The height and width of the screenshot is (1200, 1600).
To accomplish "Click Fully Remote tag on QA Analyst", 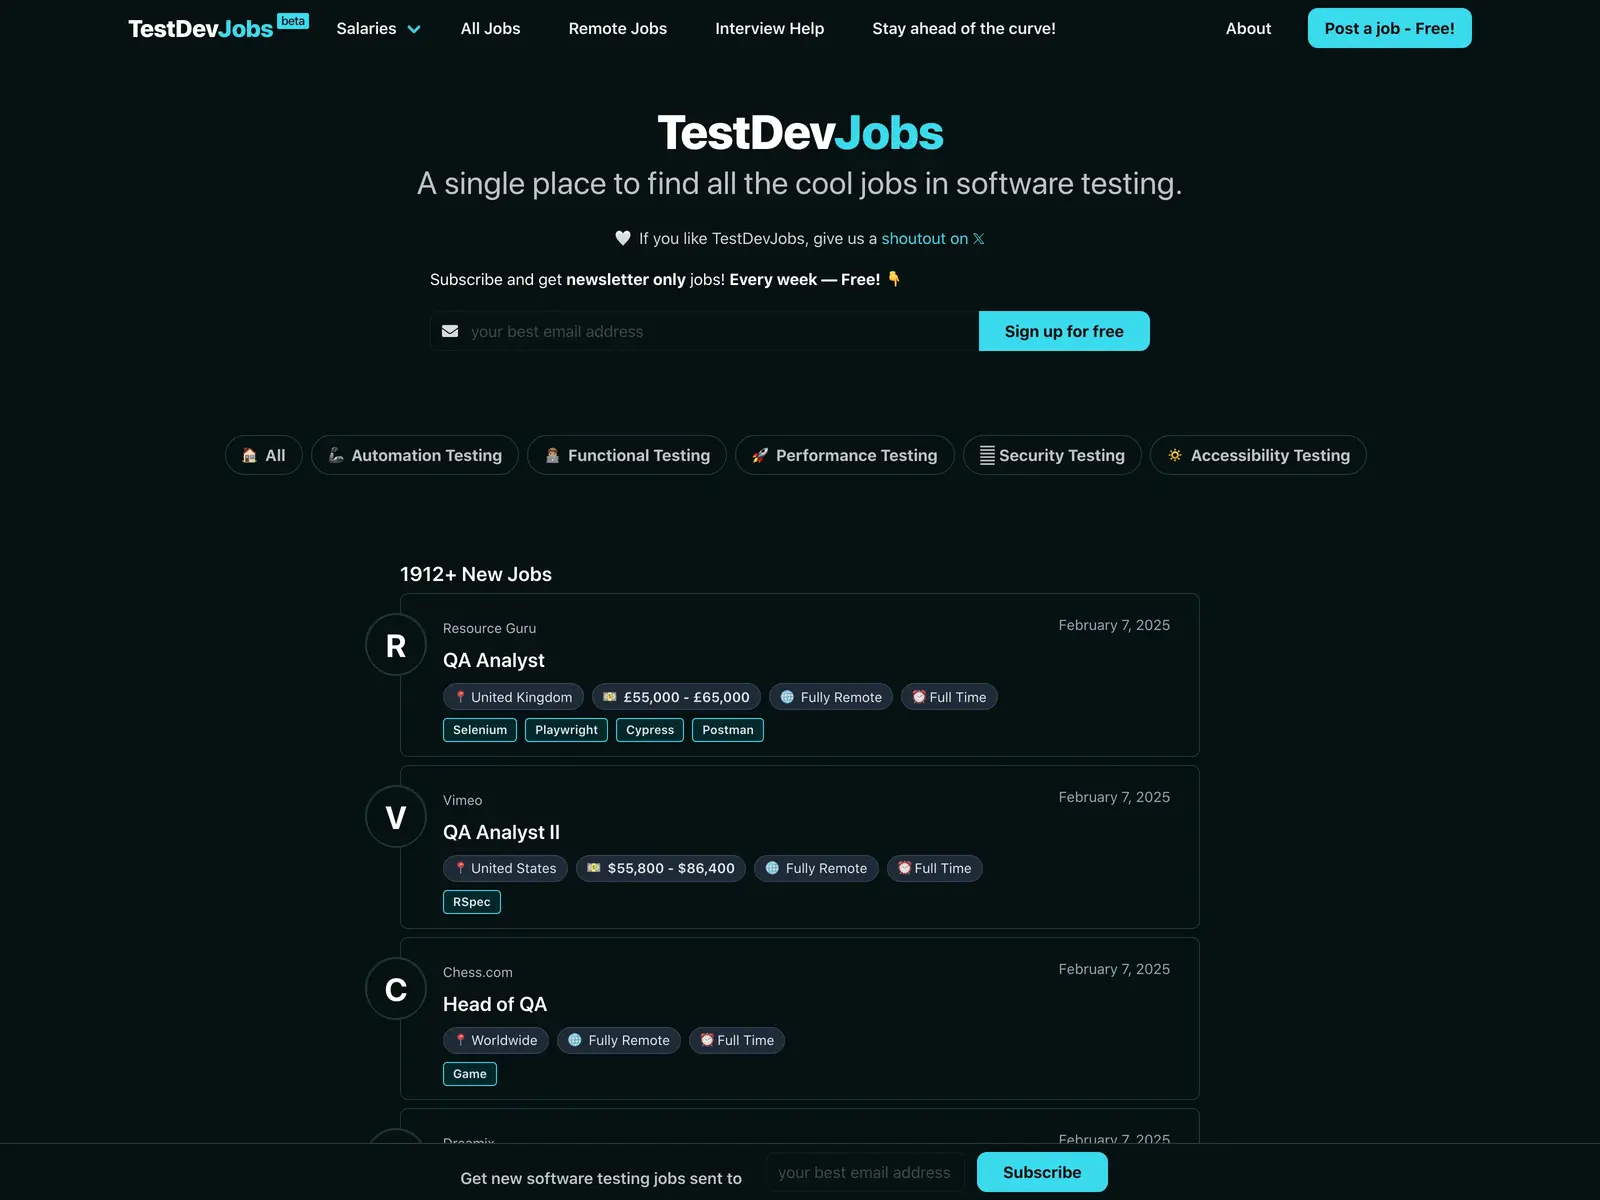I will click(831, 697).
